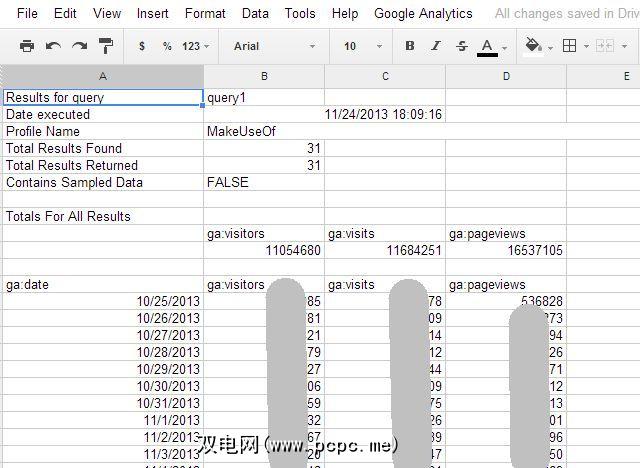Click the '10/25/2013' date cell
Viewport: 640px width, 468px height.
(103, 301)
